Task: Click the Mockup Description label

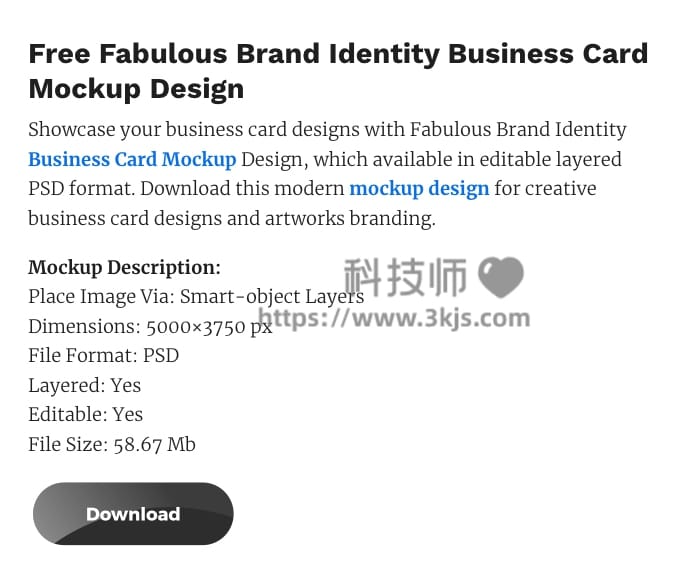Action: 125,267
